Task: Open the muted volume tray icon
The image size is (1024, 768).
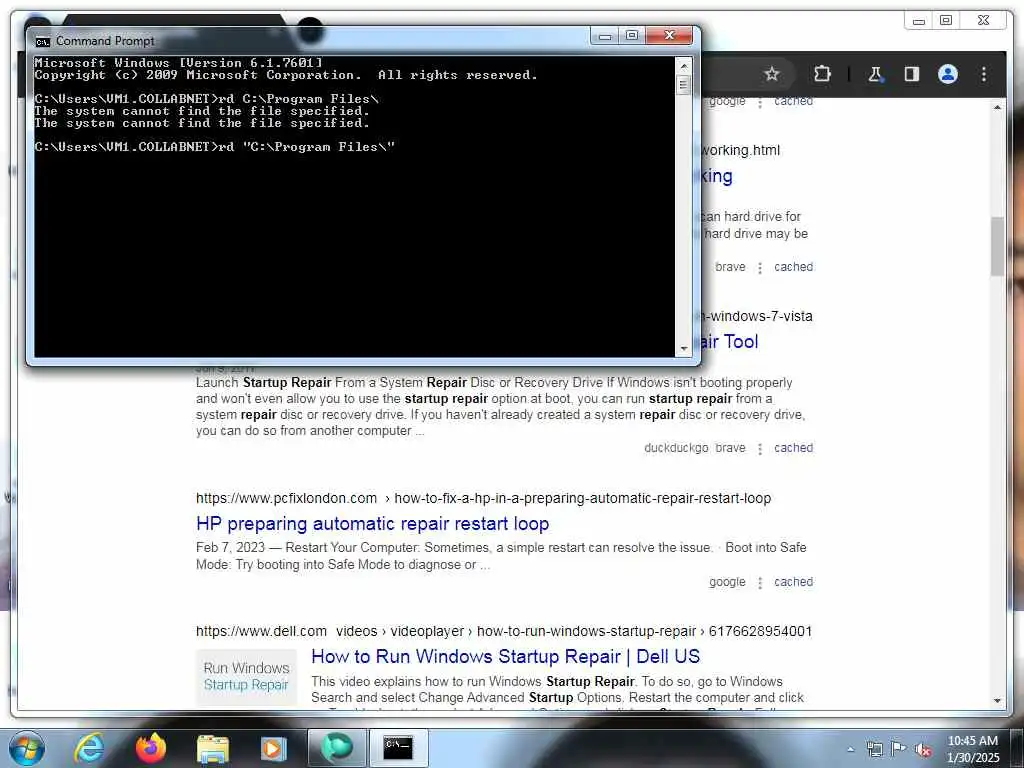Action: coord(923,749)
